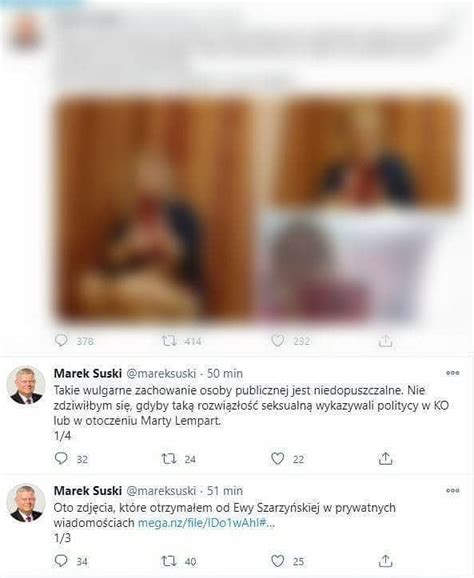The height and width of the screenshot is (578, 474).
Task: Share the 51 min Marek Suski tweet
Action: click(385, 561)
